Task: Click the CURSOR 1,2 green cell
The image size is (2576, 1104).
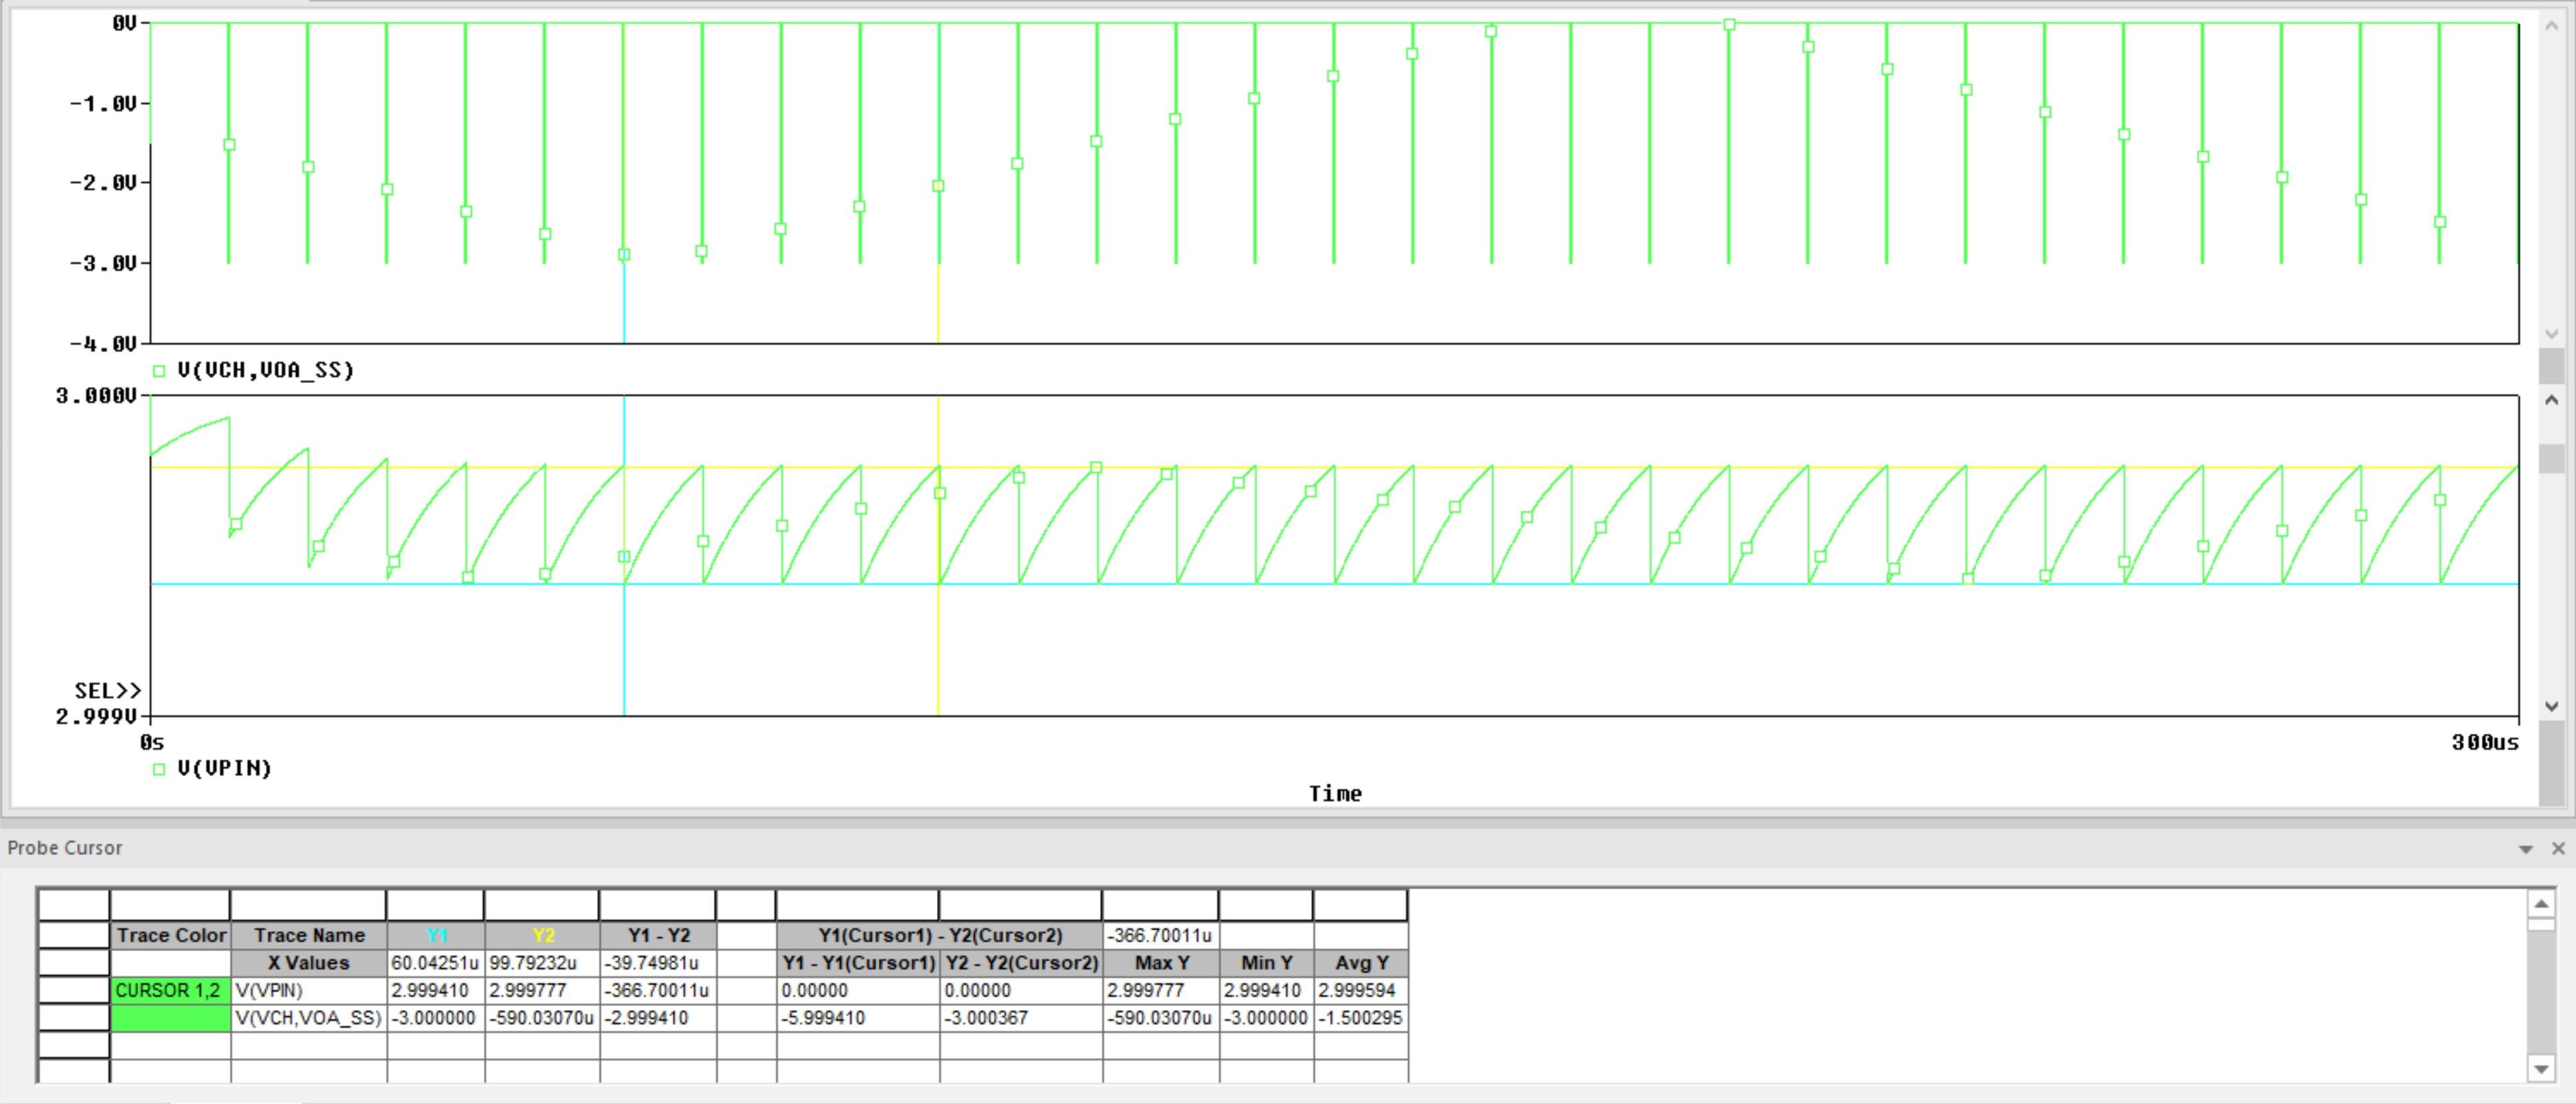Action: coord(170,990)
